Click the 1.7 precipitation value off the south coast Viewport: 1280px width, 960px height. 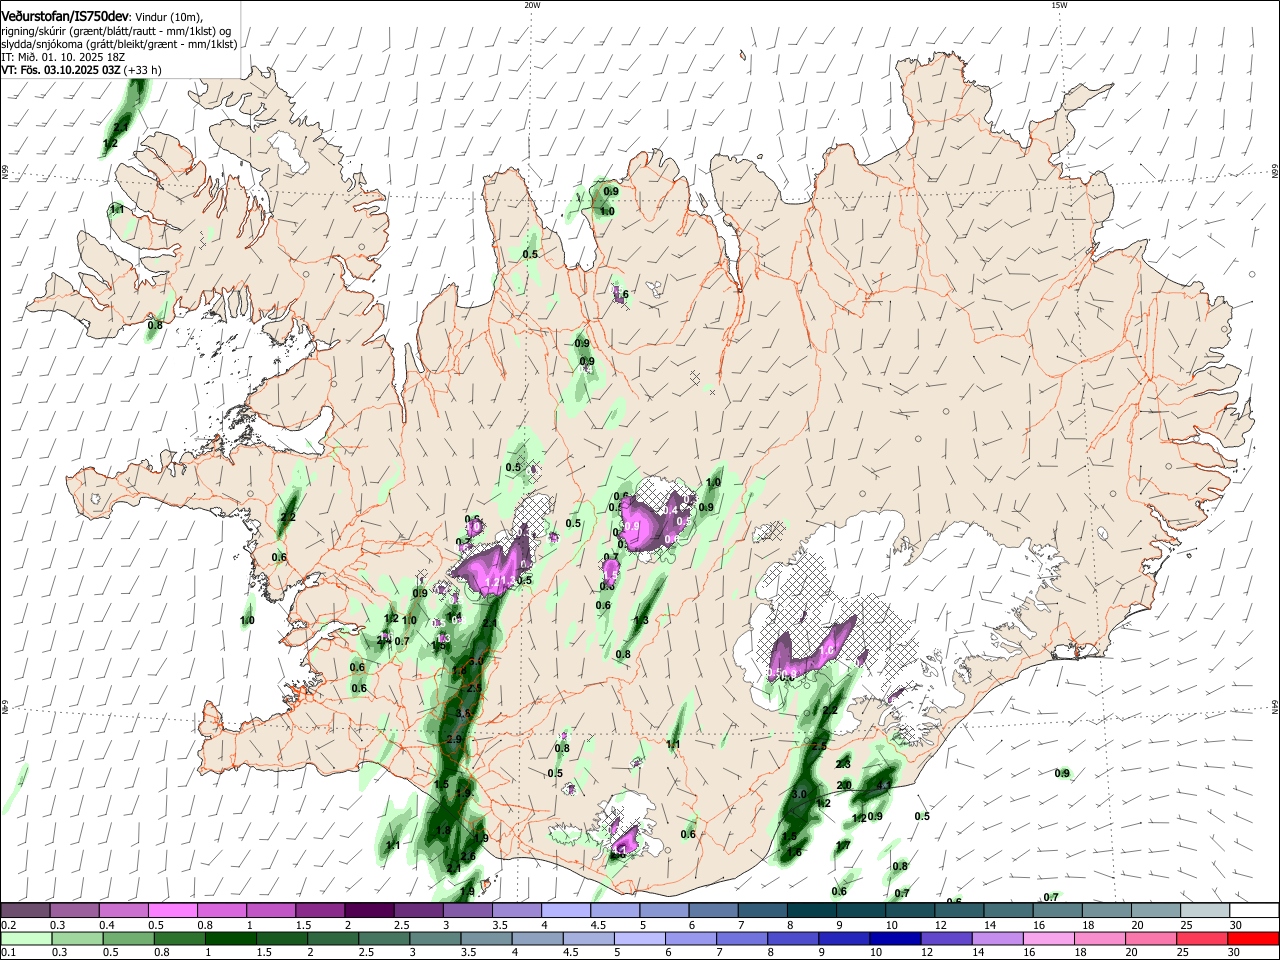pyautogui.click(x=843, y=845)
